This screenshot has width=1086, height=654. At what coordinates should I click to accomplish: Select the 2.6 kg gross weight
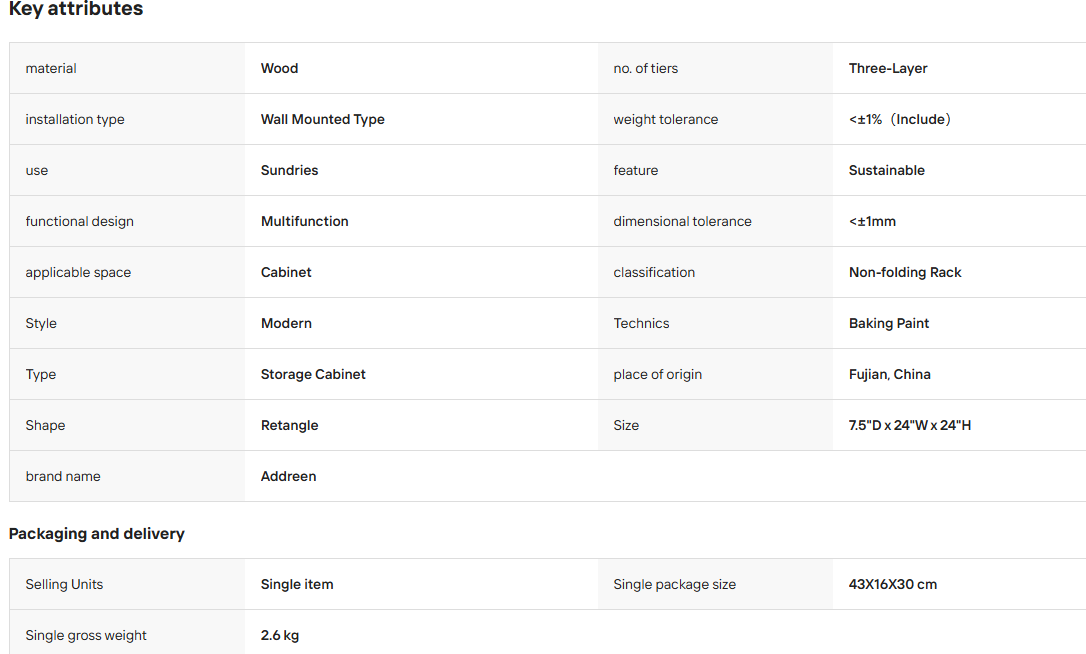(280, 635)
